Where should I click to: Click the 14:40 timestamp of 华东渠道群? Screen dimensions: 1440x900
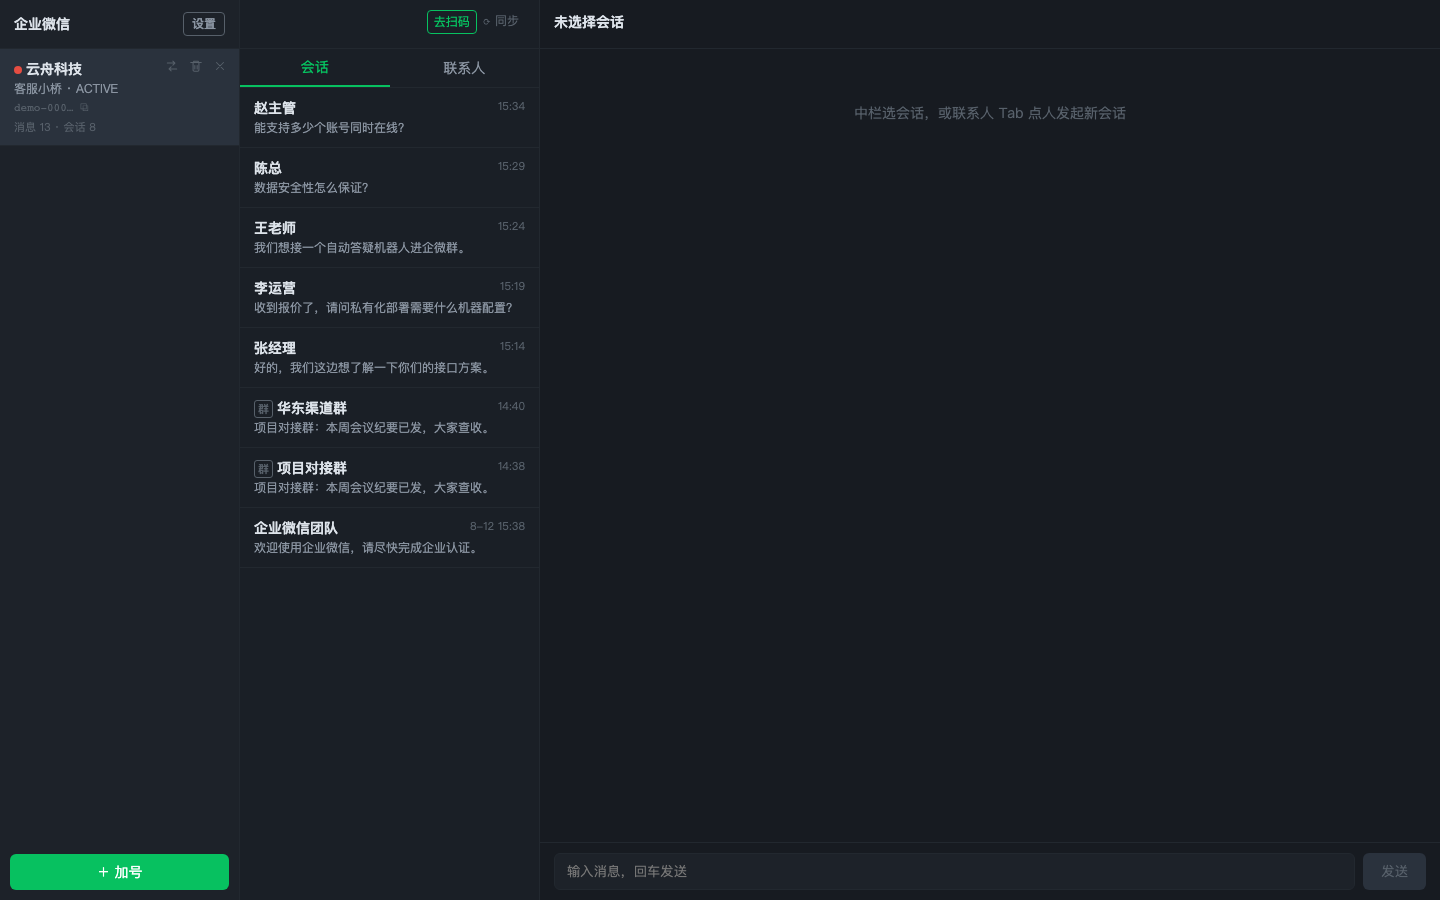(x=511, y=406)
